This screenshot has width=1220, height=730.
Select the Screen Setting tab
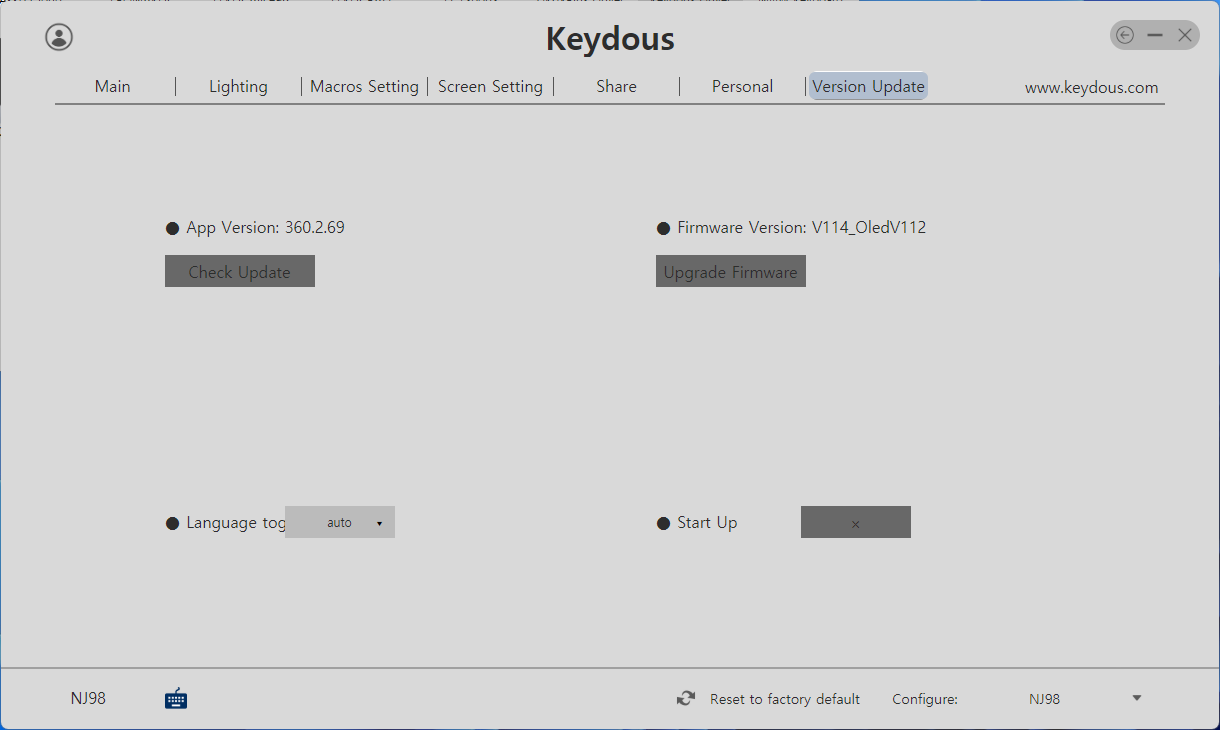(x=490, y=86)
